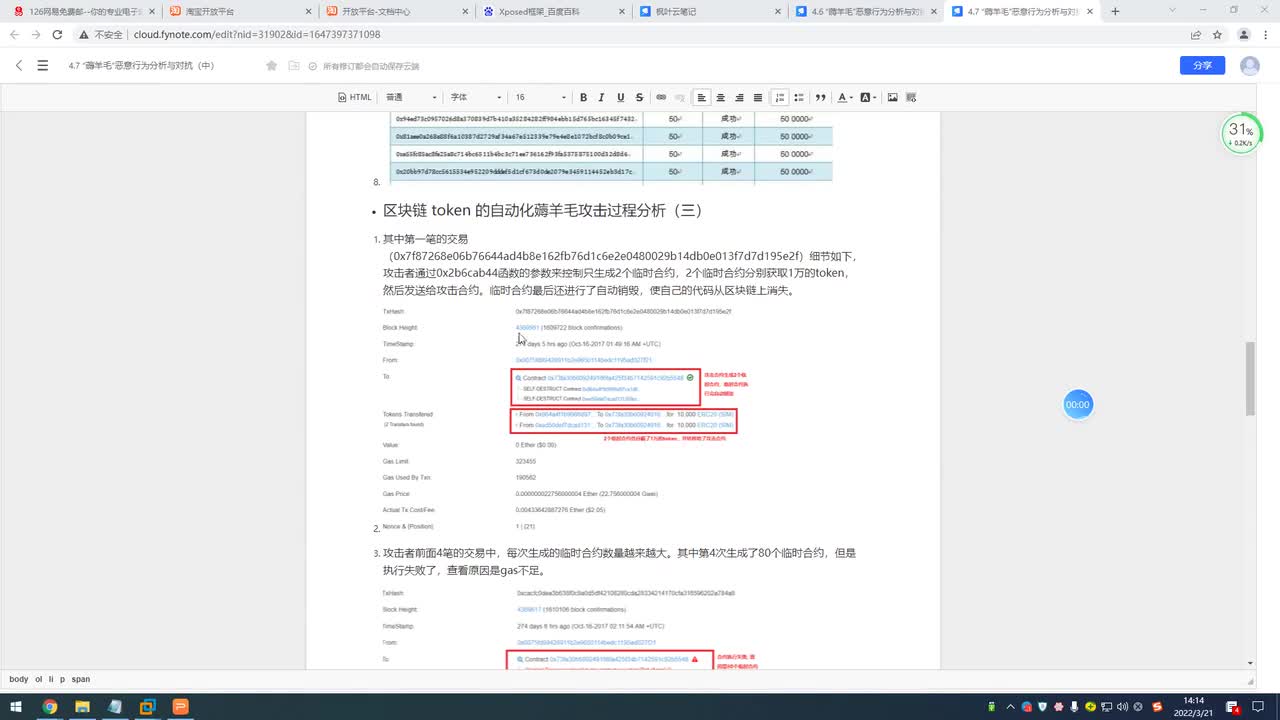Image resolution: width=1280 pixels, height=720 pixels.
Task: Open Chrome's three-dot menu
Action: tap(1265, 34)
